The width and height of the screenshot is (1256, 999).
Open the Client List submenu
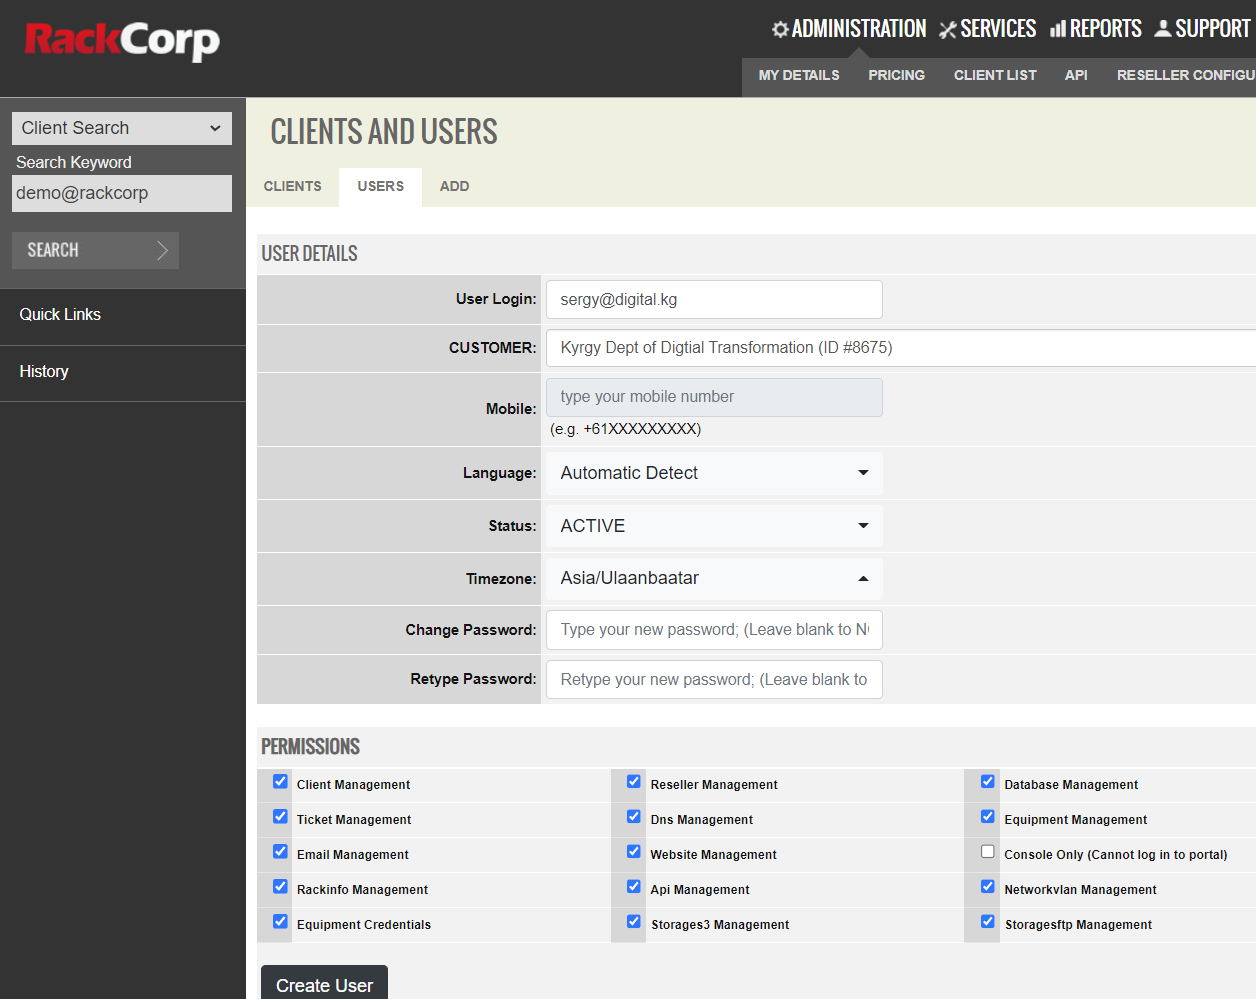click(x=995, y=75)
